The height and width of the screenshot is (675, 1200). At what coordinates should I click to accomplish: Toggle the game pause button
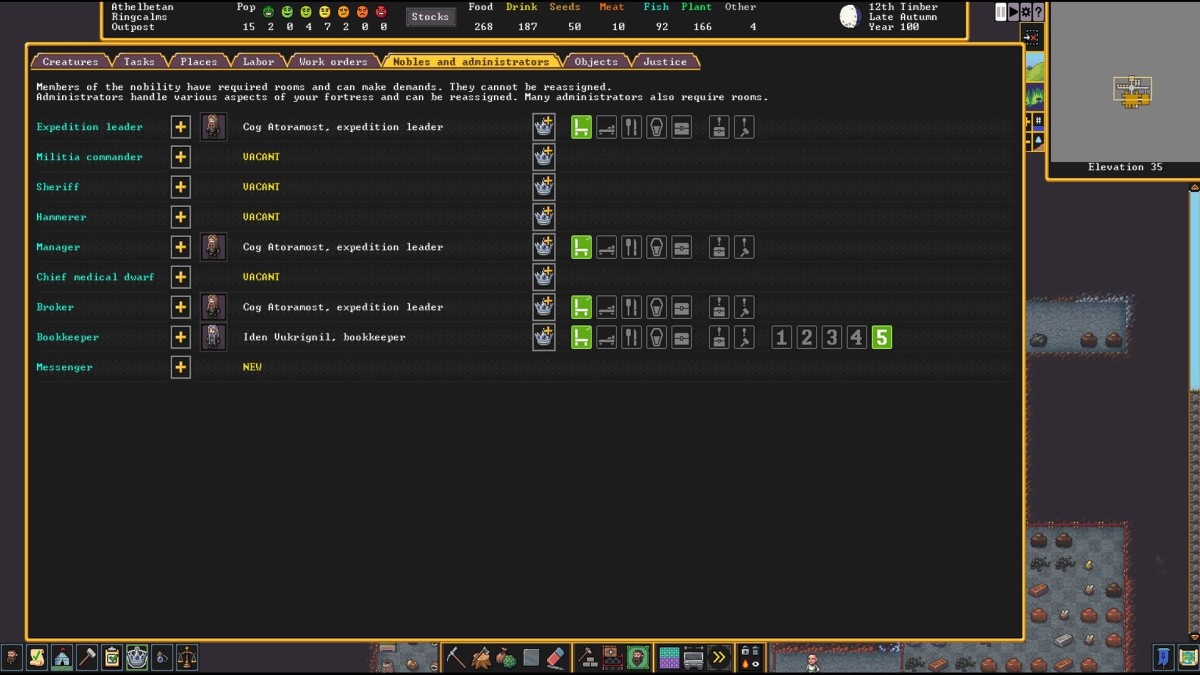pos(1001,12)
